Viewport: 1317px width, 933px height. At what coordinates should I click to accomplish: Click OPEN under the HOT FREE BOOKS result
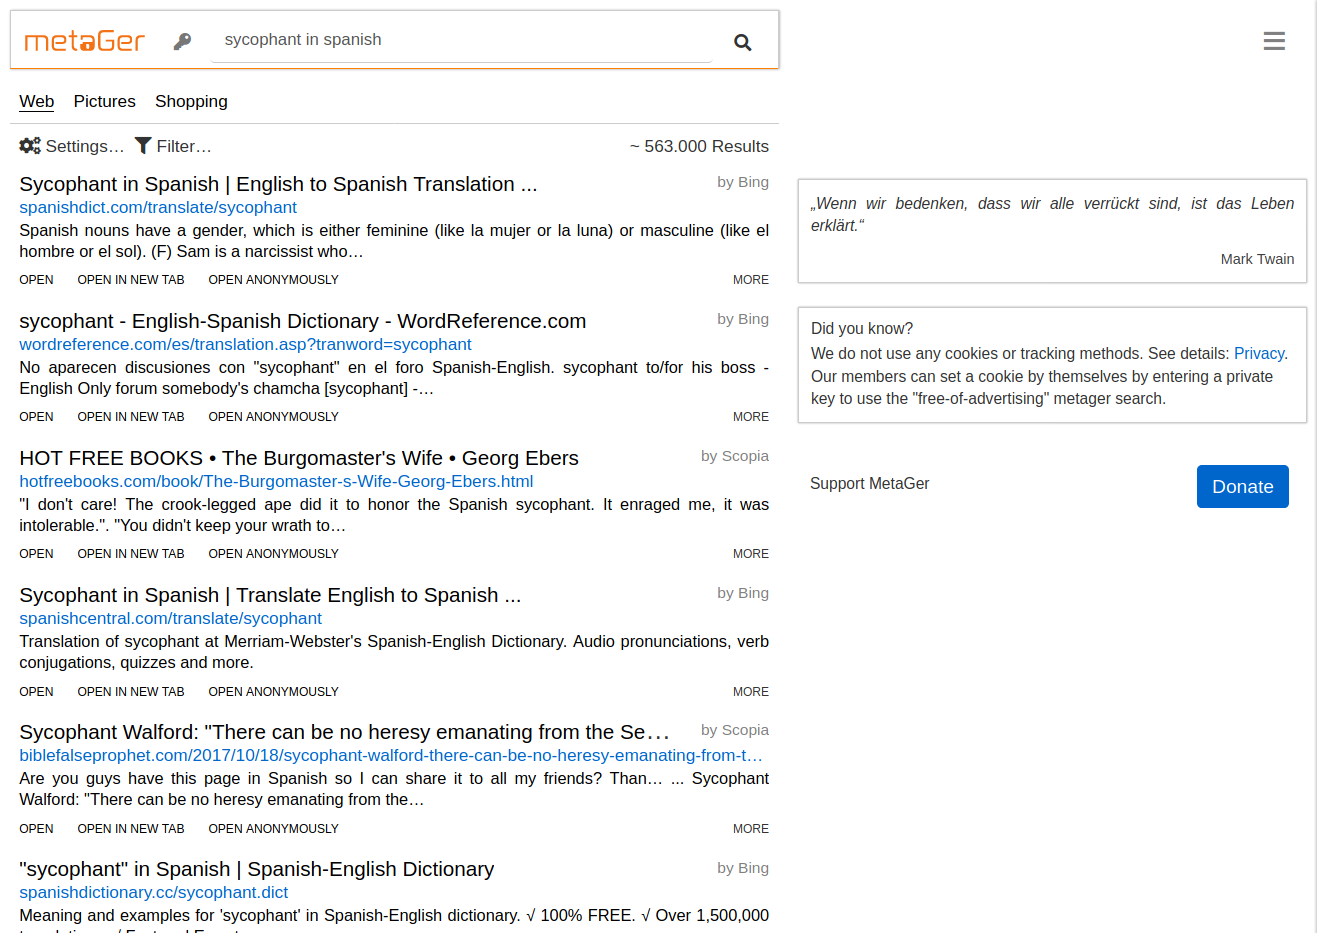click(36, 554)
